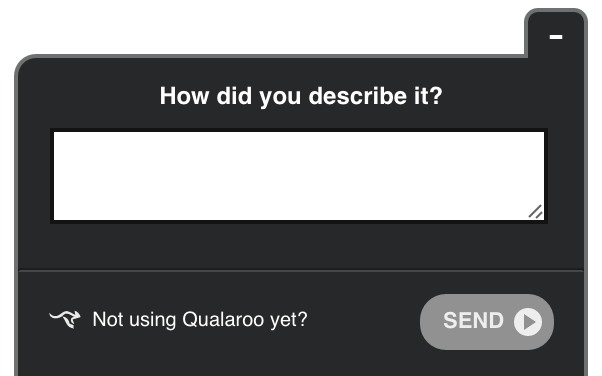Screen dimensions: 602x376
Task: Click the SEND button
Action: [487, 322]
